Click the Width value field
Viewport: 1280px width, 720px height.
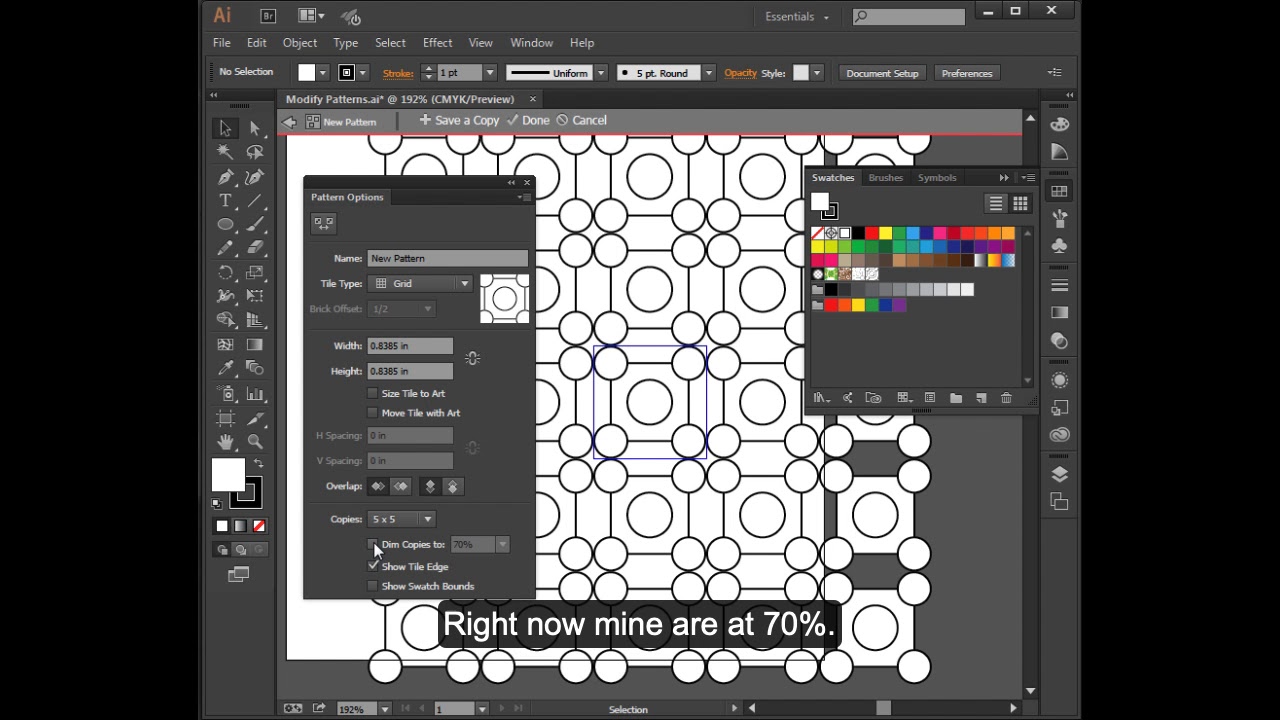tap(410, 346)
